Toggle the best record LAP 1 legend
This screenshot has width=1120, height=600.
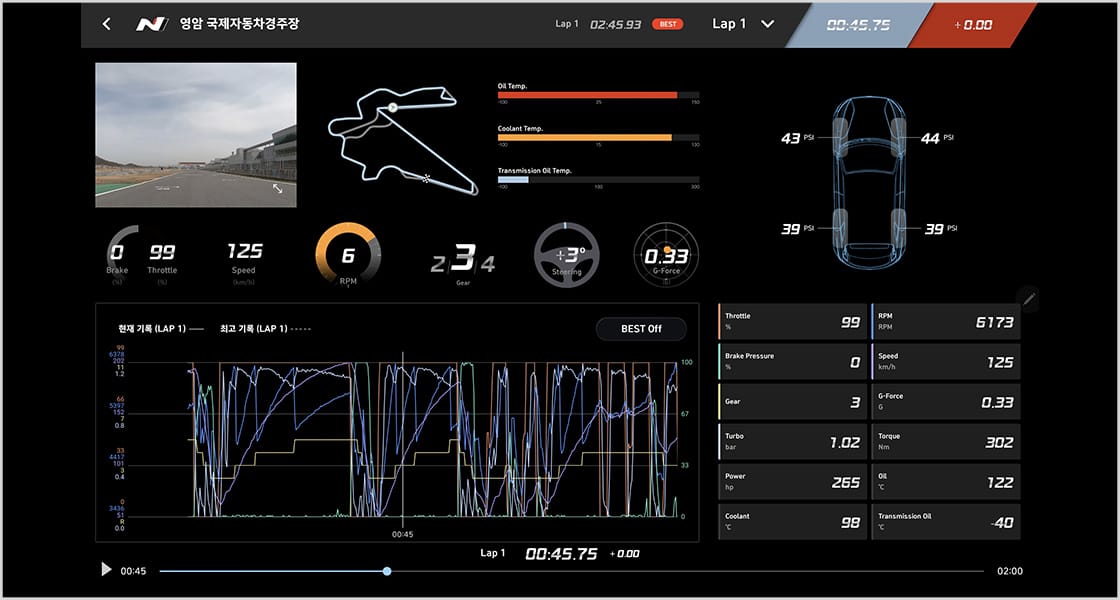(x=265, y=329)
